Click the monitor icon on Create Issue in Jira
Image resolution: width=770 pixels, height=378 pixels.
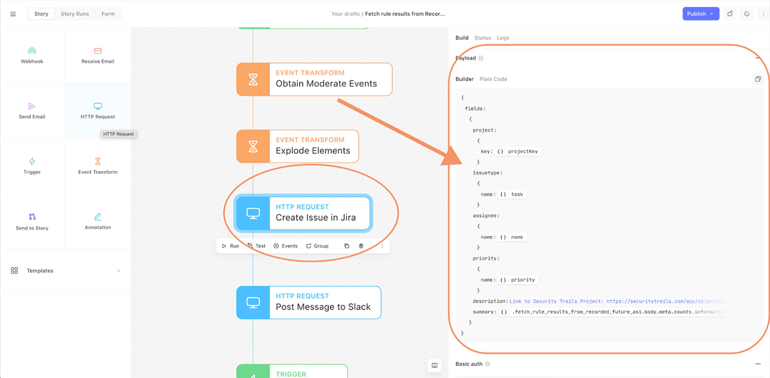coord(253,213)
